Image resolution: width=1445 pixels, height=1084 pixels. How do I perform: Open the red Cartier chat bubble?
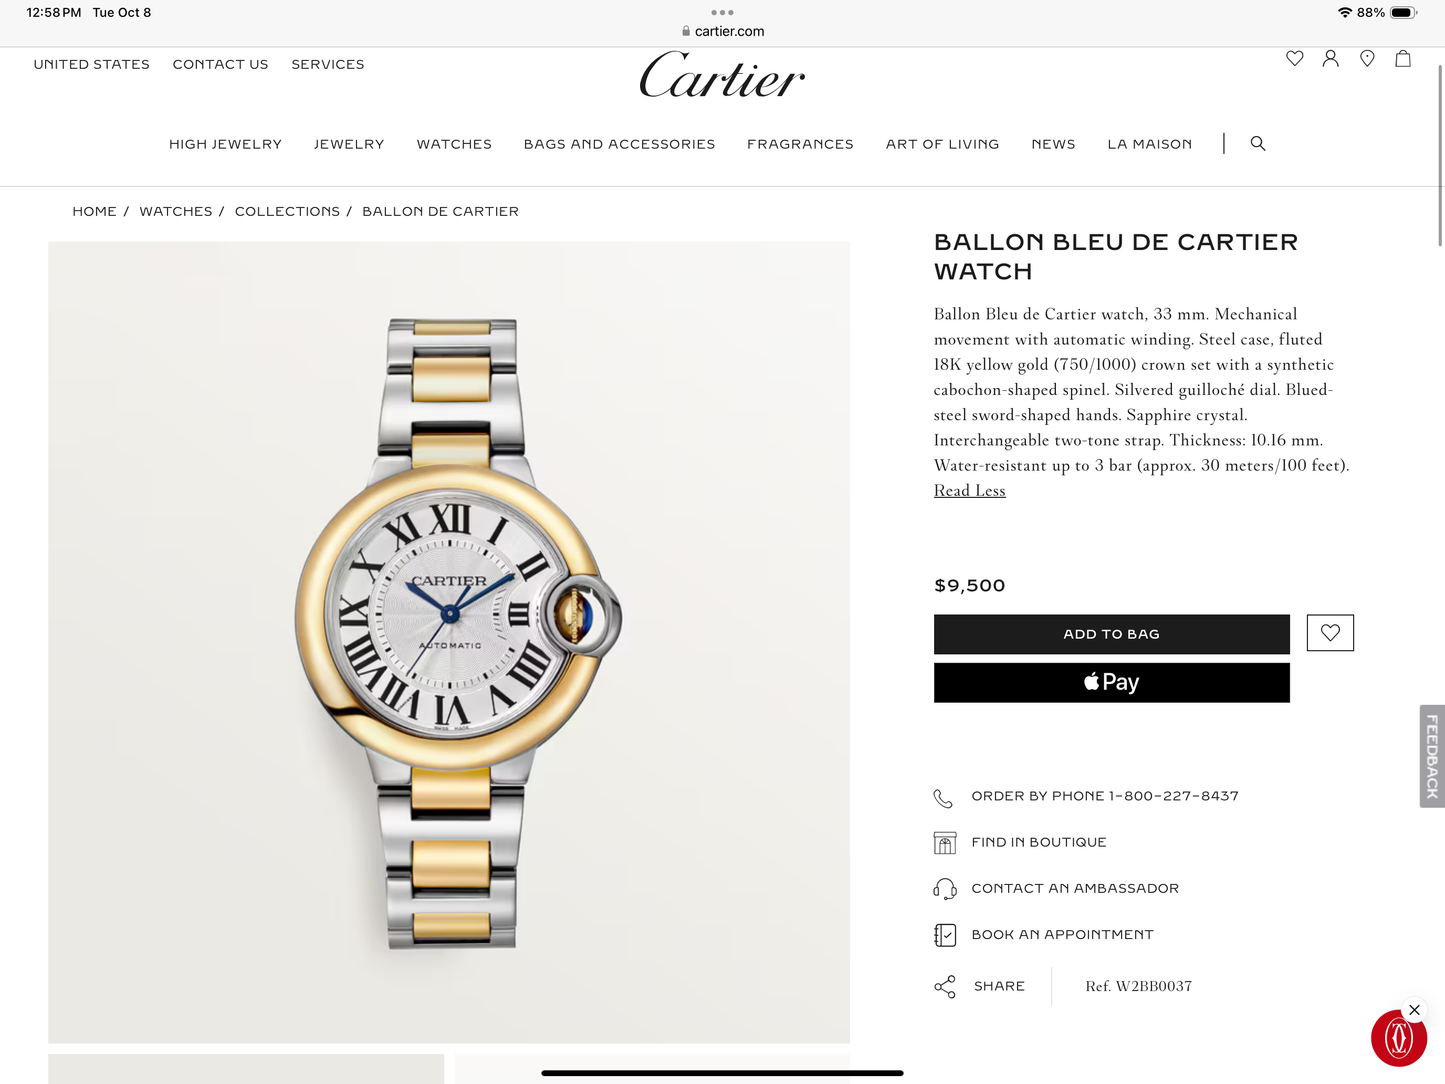[1398, 1039]
